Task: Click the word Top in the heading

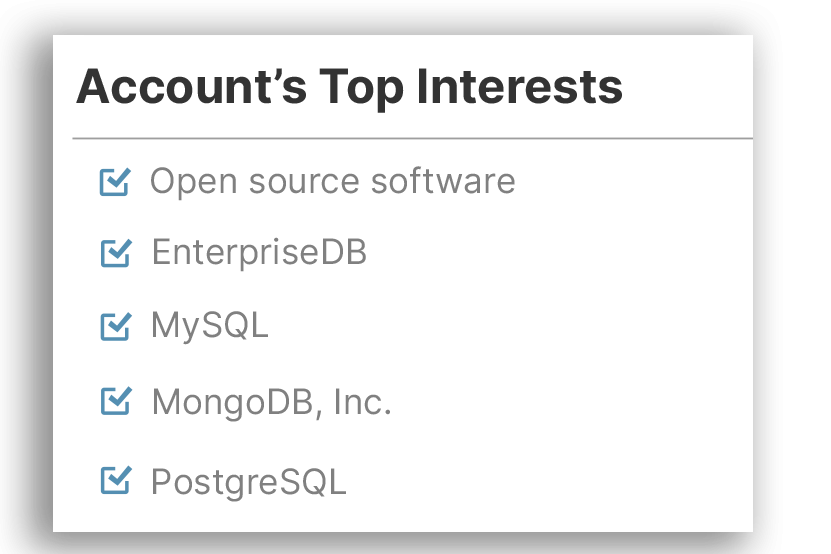Action: pos(361,88)
